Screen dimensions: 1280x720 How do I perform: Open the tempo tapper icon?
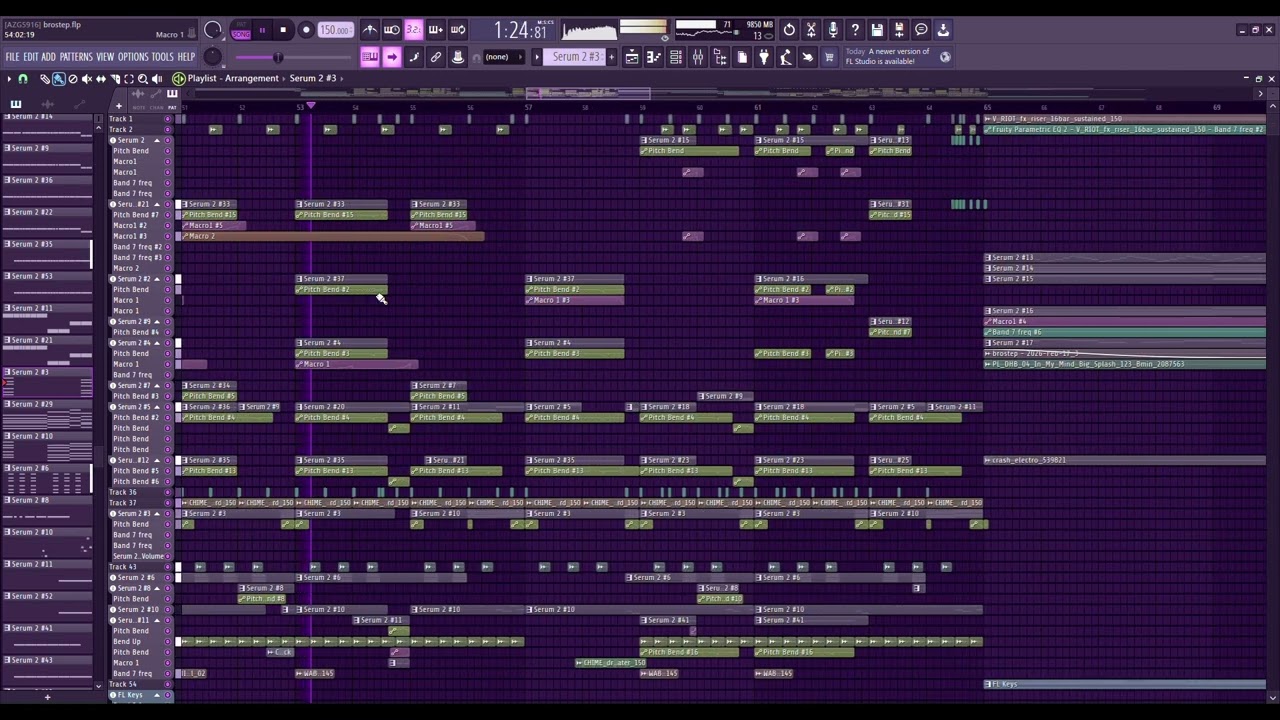[x=785, y=57]
